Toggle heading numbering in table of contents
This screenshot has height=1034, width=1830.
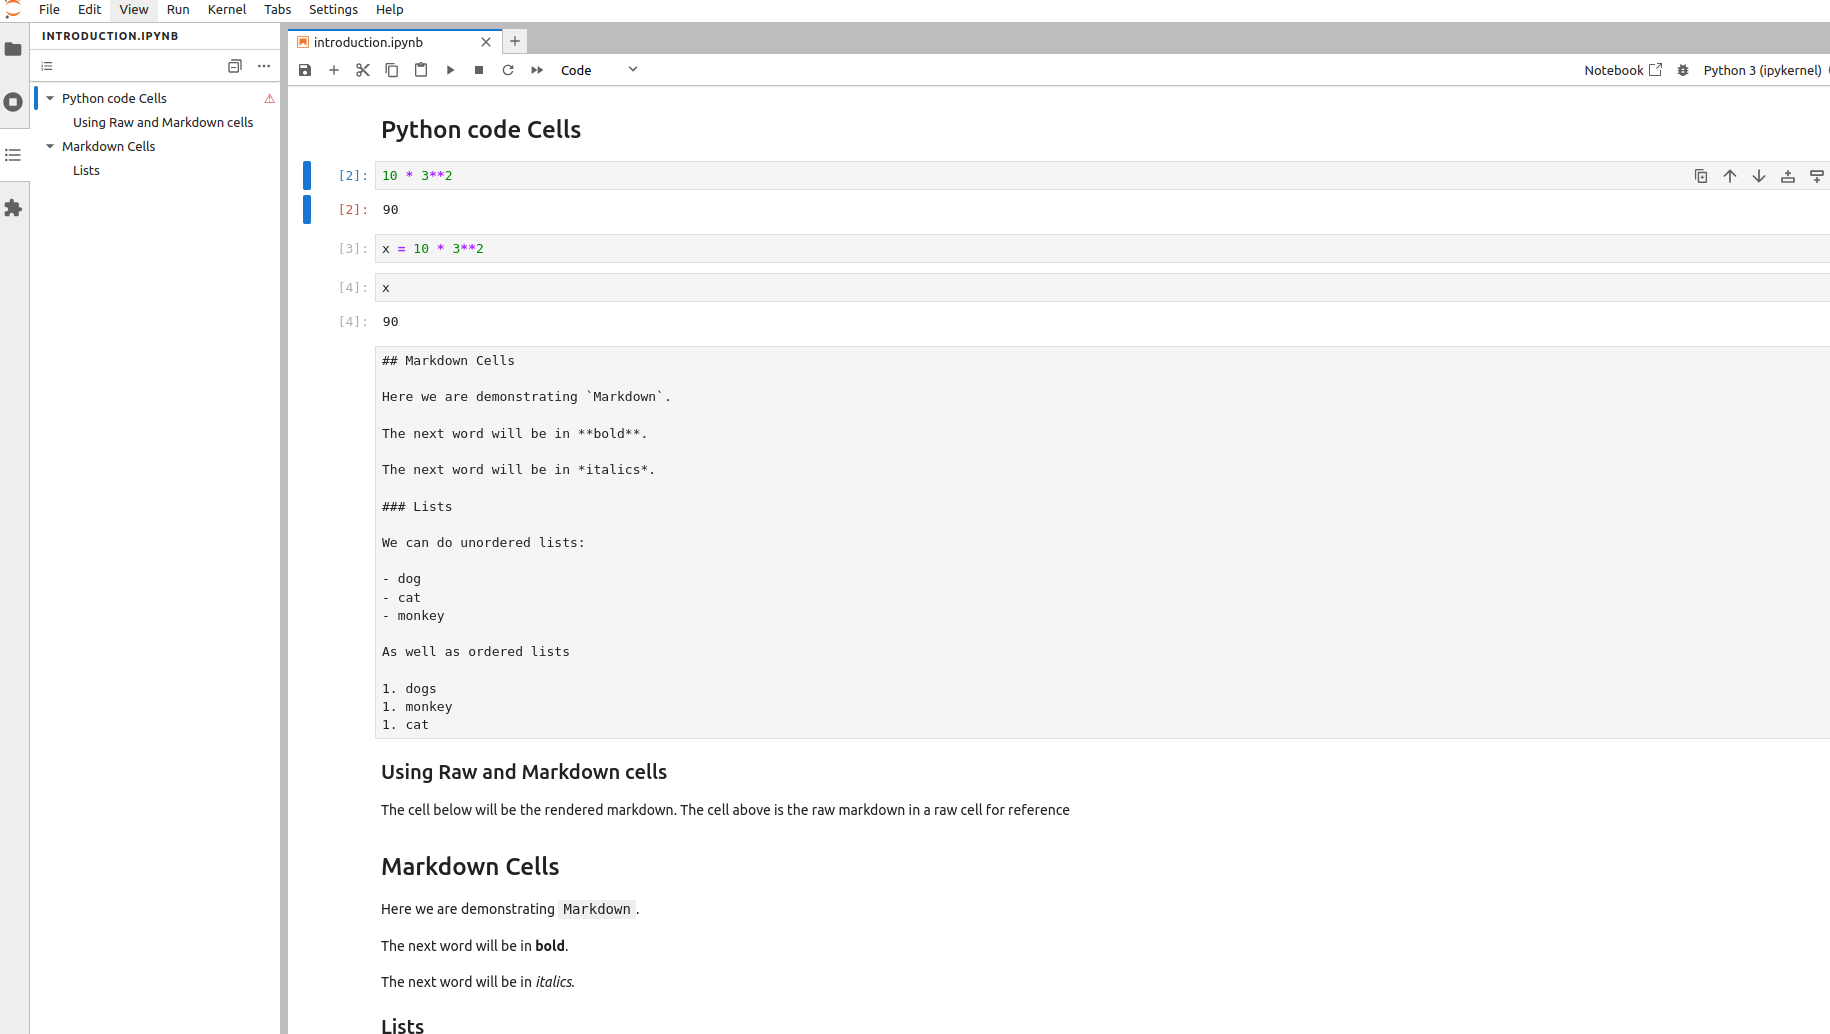47,66
